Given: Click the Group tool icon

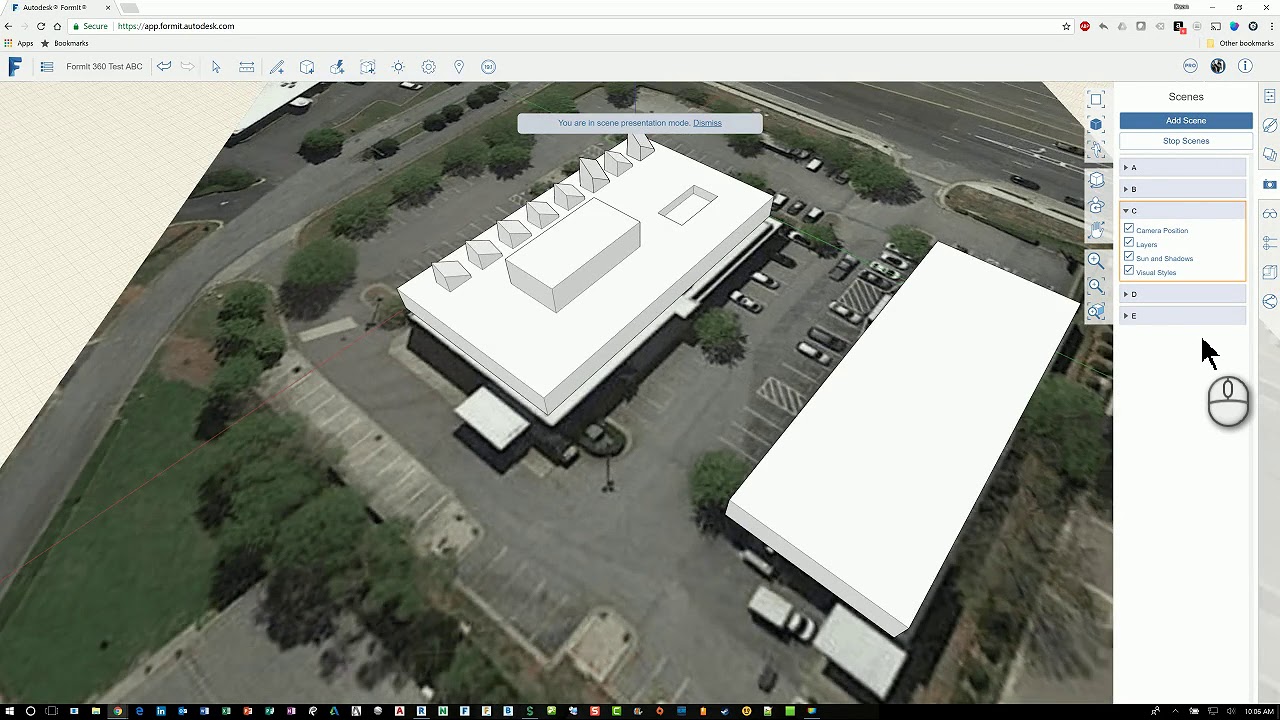Looking at the screenshot, I should coord(368,67).
